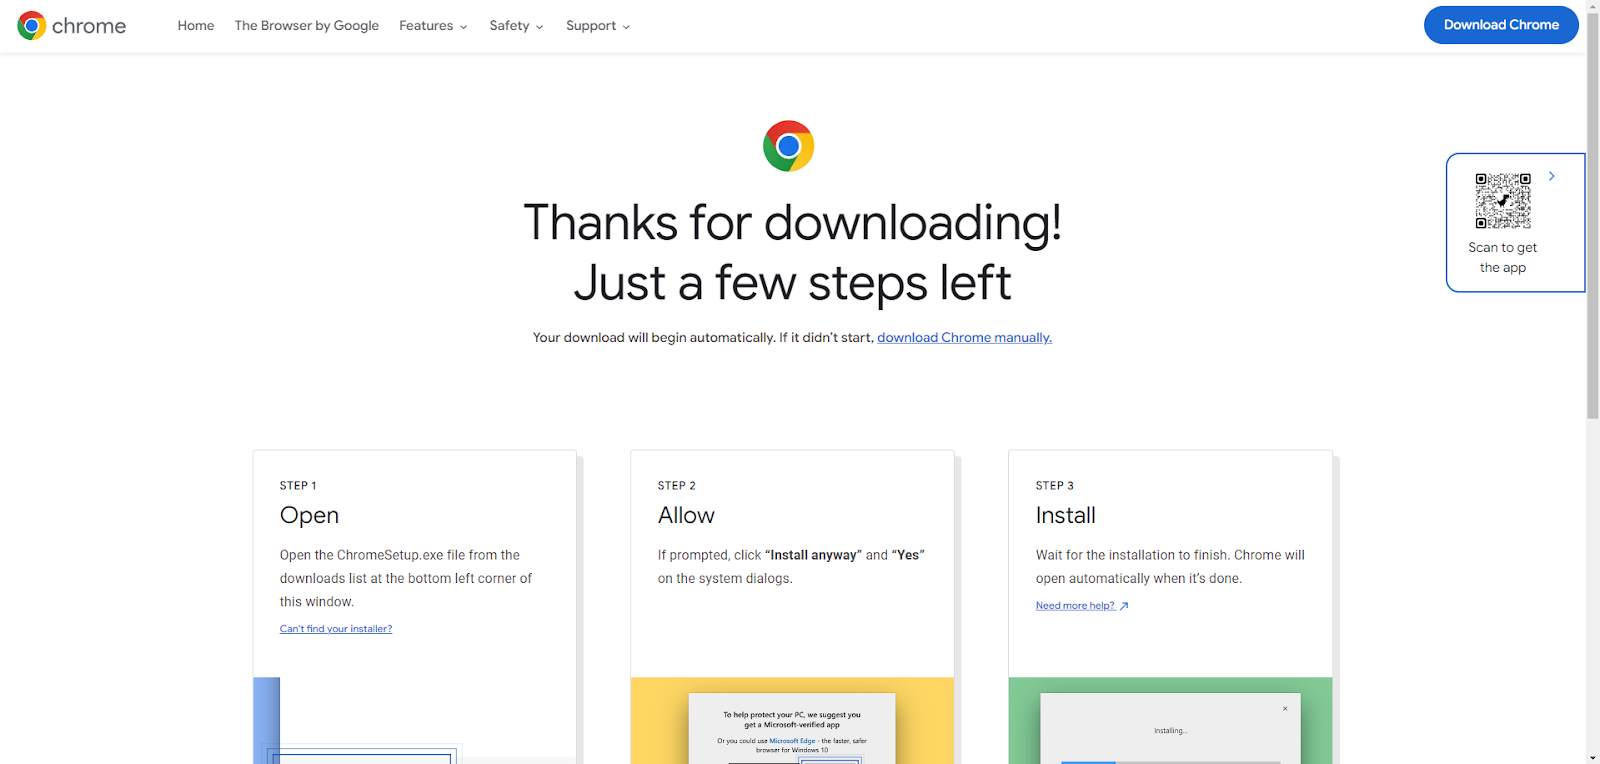The width and height of the screenshot is (1600, 764).
Task: Click the Download Chrome button
Action: click(1501, 25)
